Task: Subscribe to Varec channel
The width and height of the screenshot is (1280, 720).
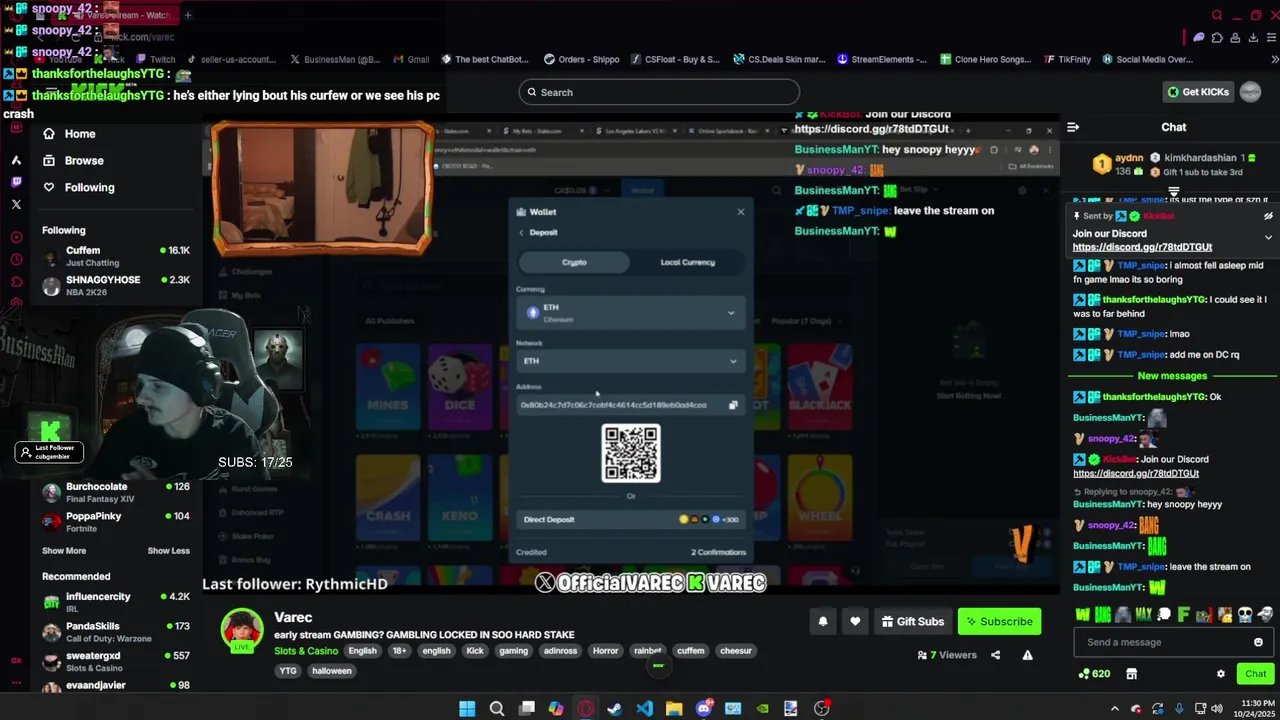Action: [999, 621]
